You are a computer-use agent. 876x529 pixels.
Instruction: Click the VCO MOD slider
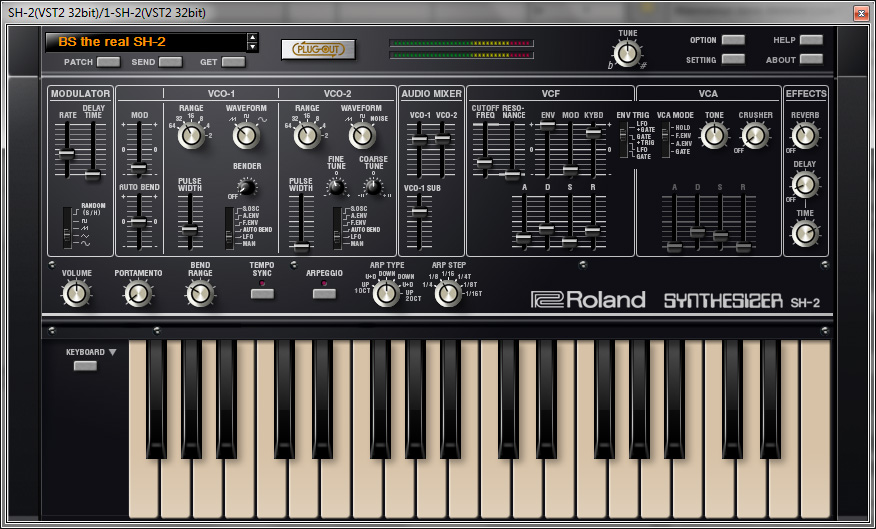[x=139, y=166]
